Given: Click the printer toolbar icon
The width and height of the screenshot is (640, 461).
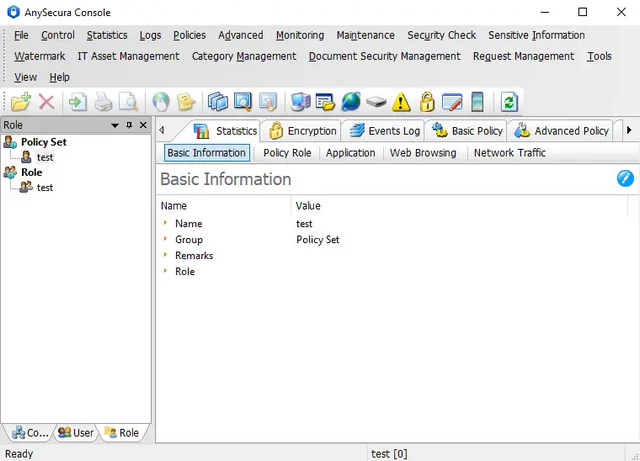Looking at the screenshot, I should [x=103, y=102].
